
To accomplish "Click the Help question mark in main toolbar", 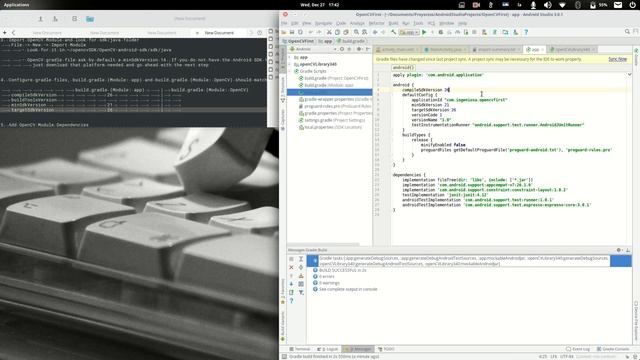I will pyautogui.click(x=526, y=32).
